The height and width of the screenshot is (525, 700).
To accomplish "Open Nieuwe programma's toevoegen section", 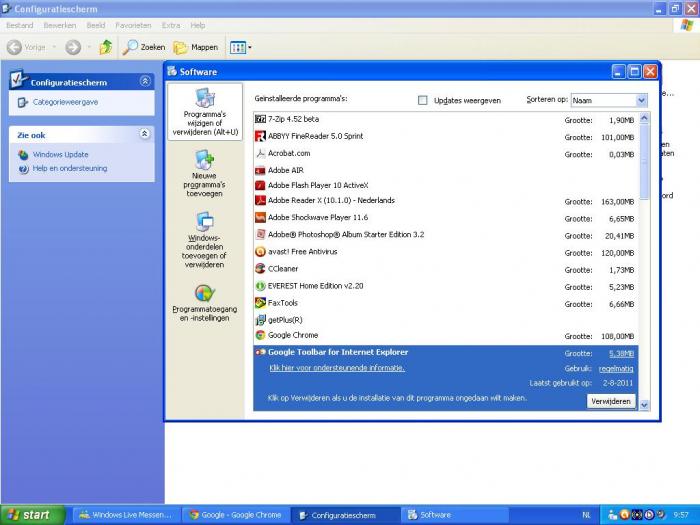I will click(x=204, y=174).
